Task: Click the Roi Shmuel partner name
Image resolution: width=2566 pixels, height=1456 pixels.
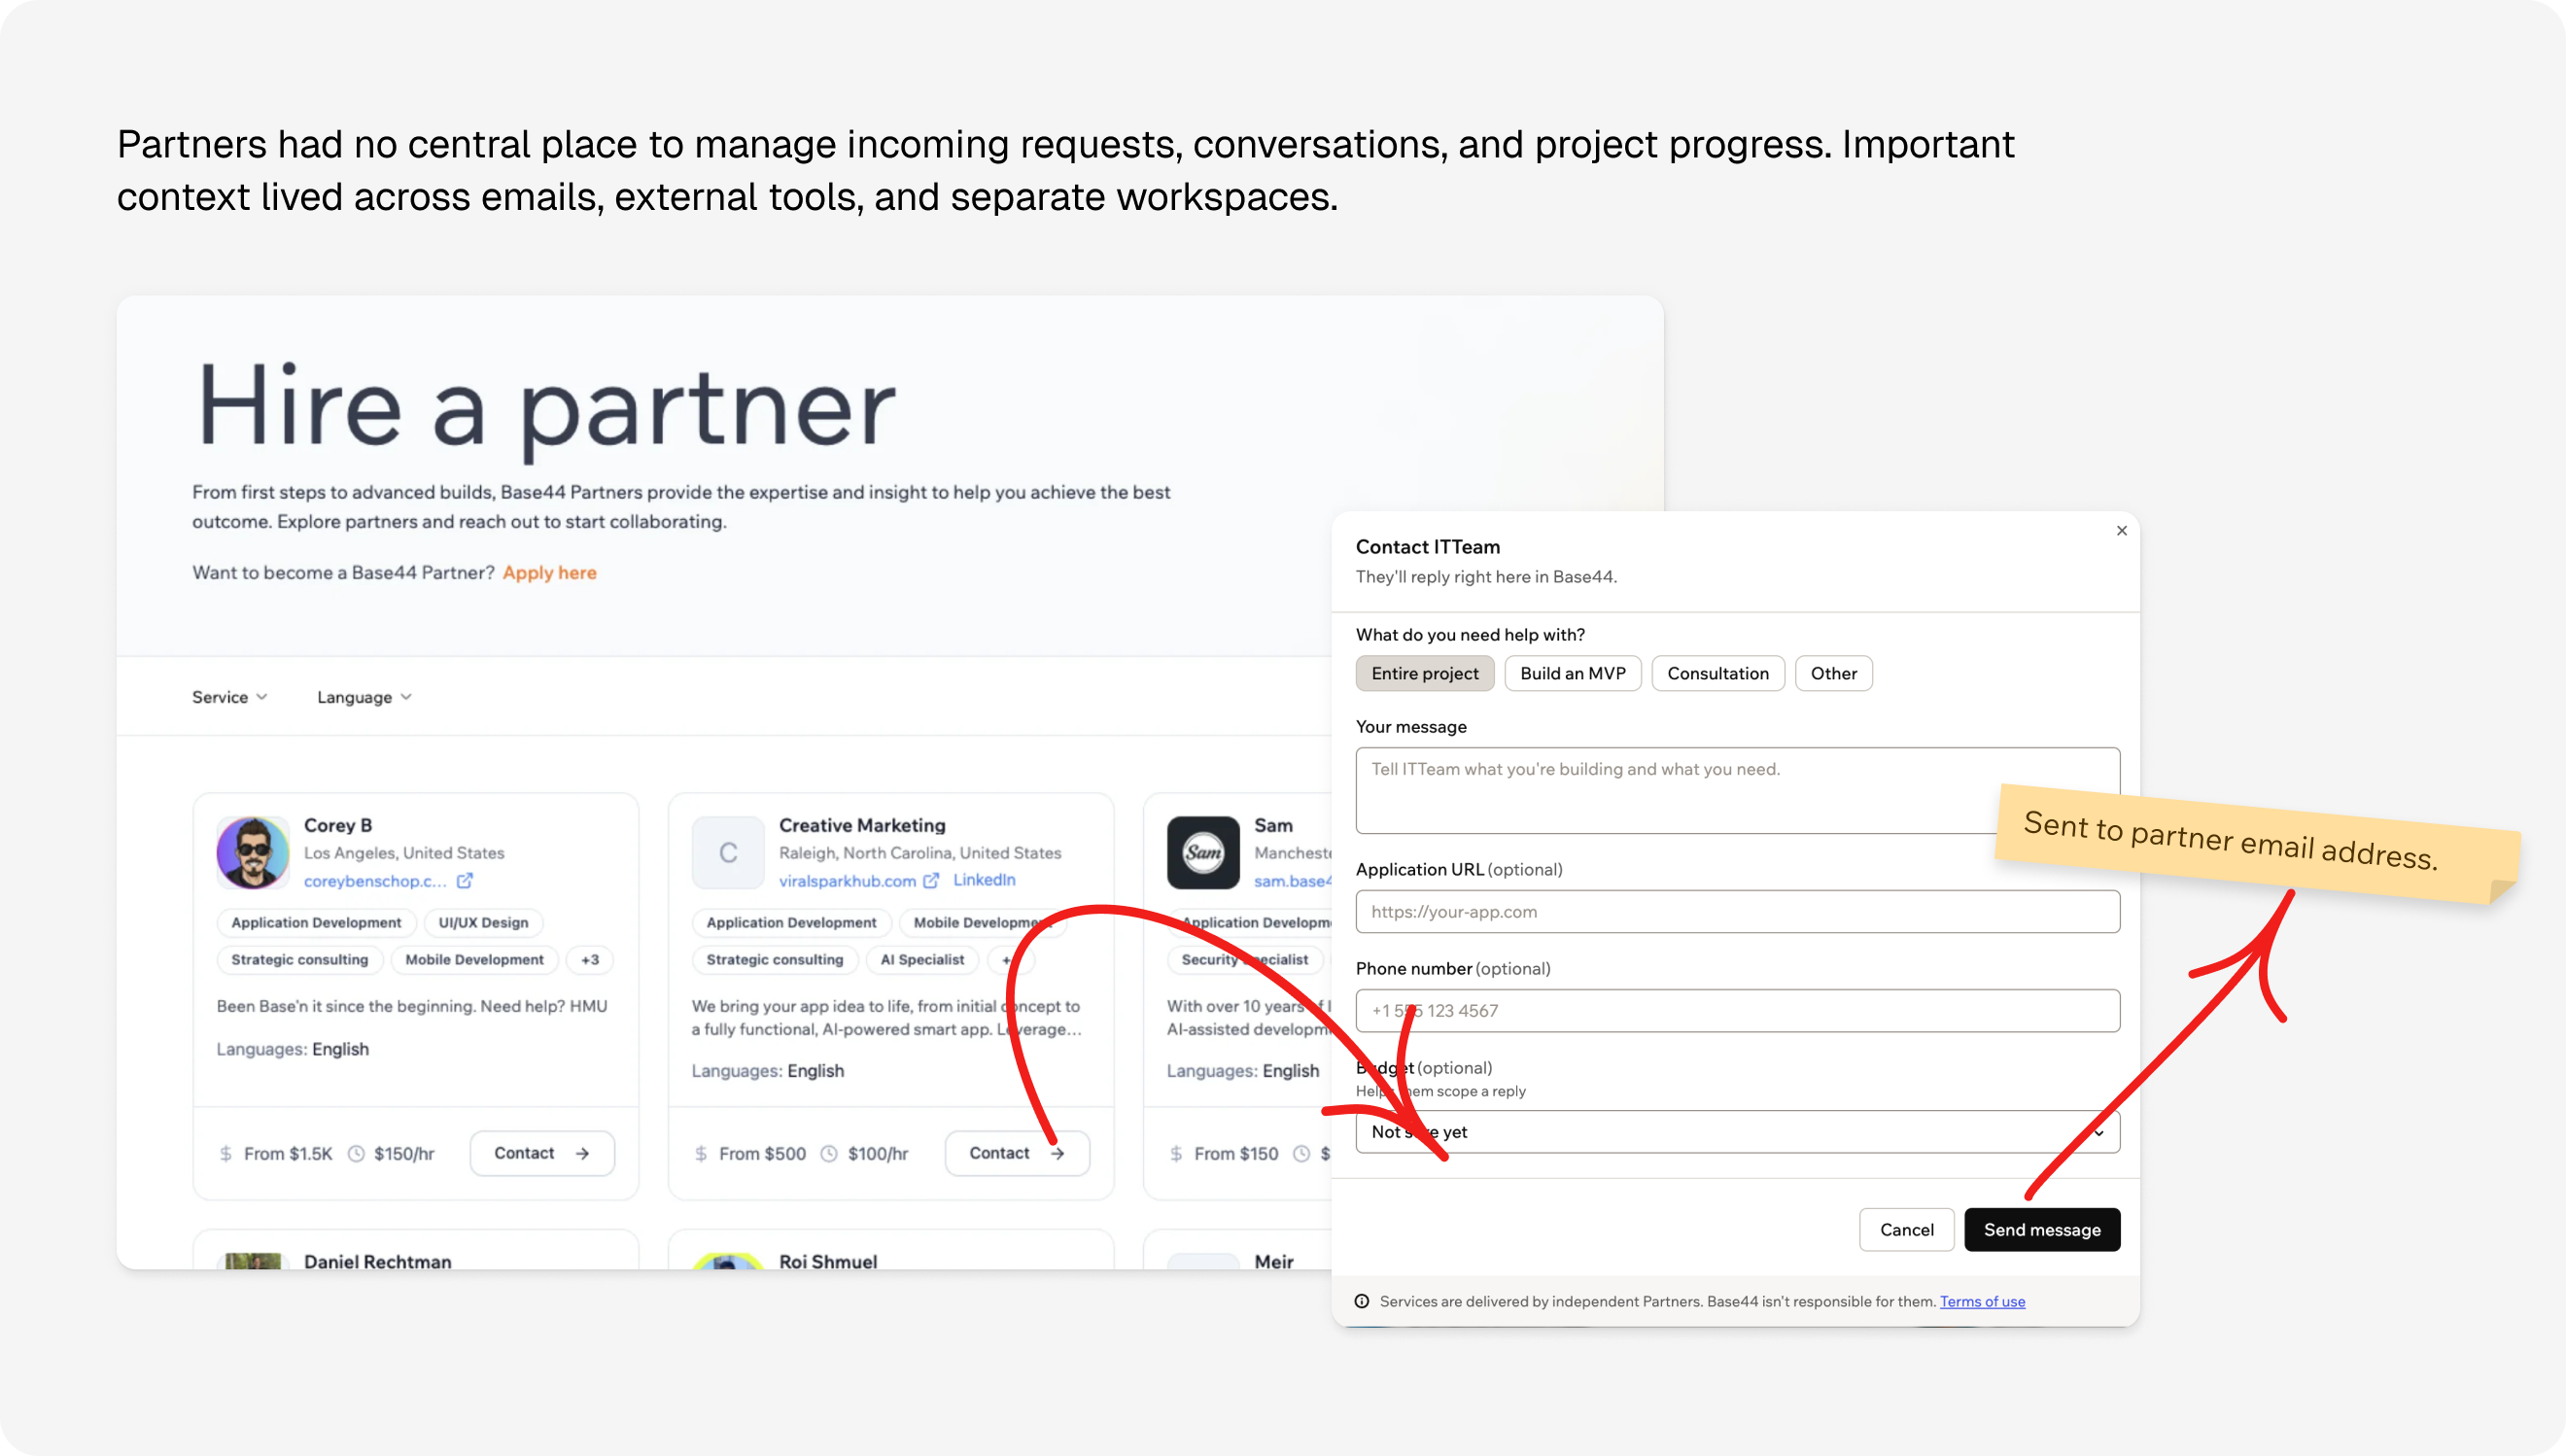Action: [x=828, y=1261]
